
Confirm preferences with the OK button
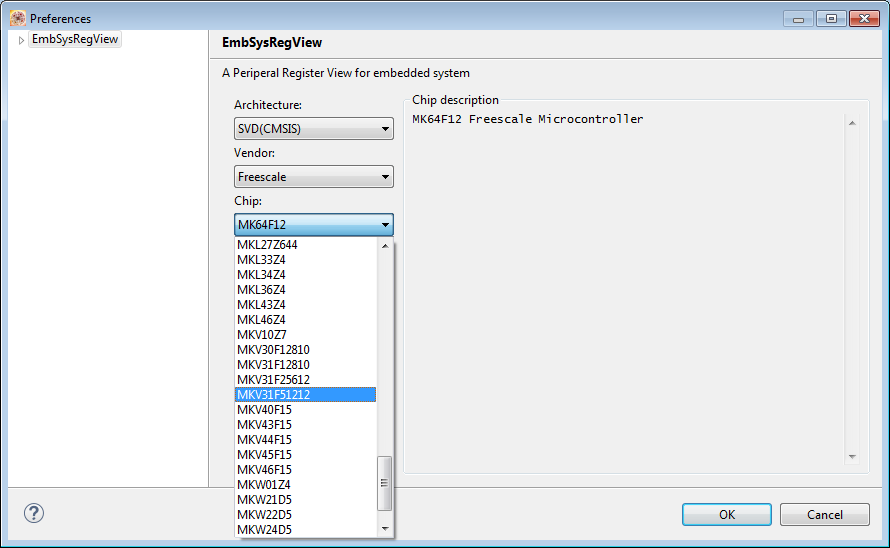727,514
